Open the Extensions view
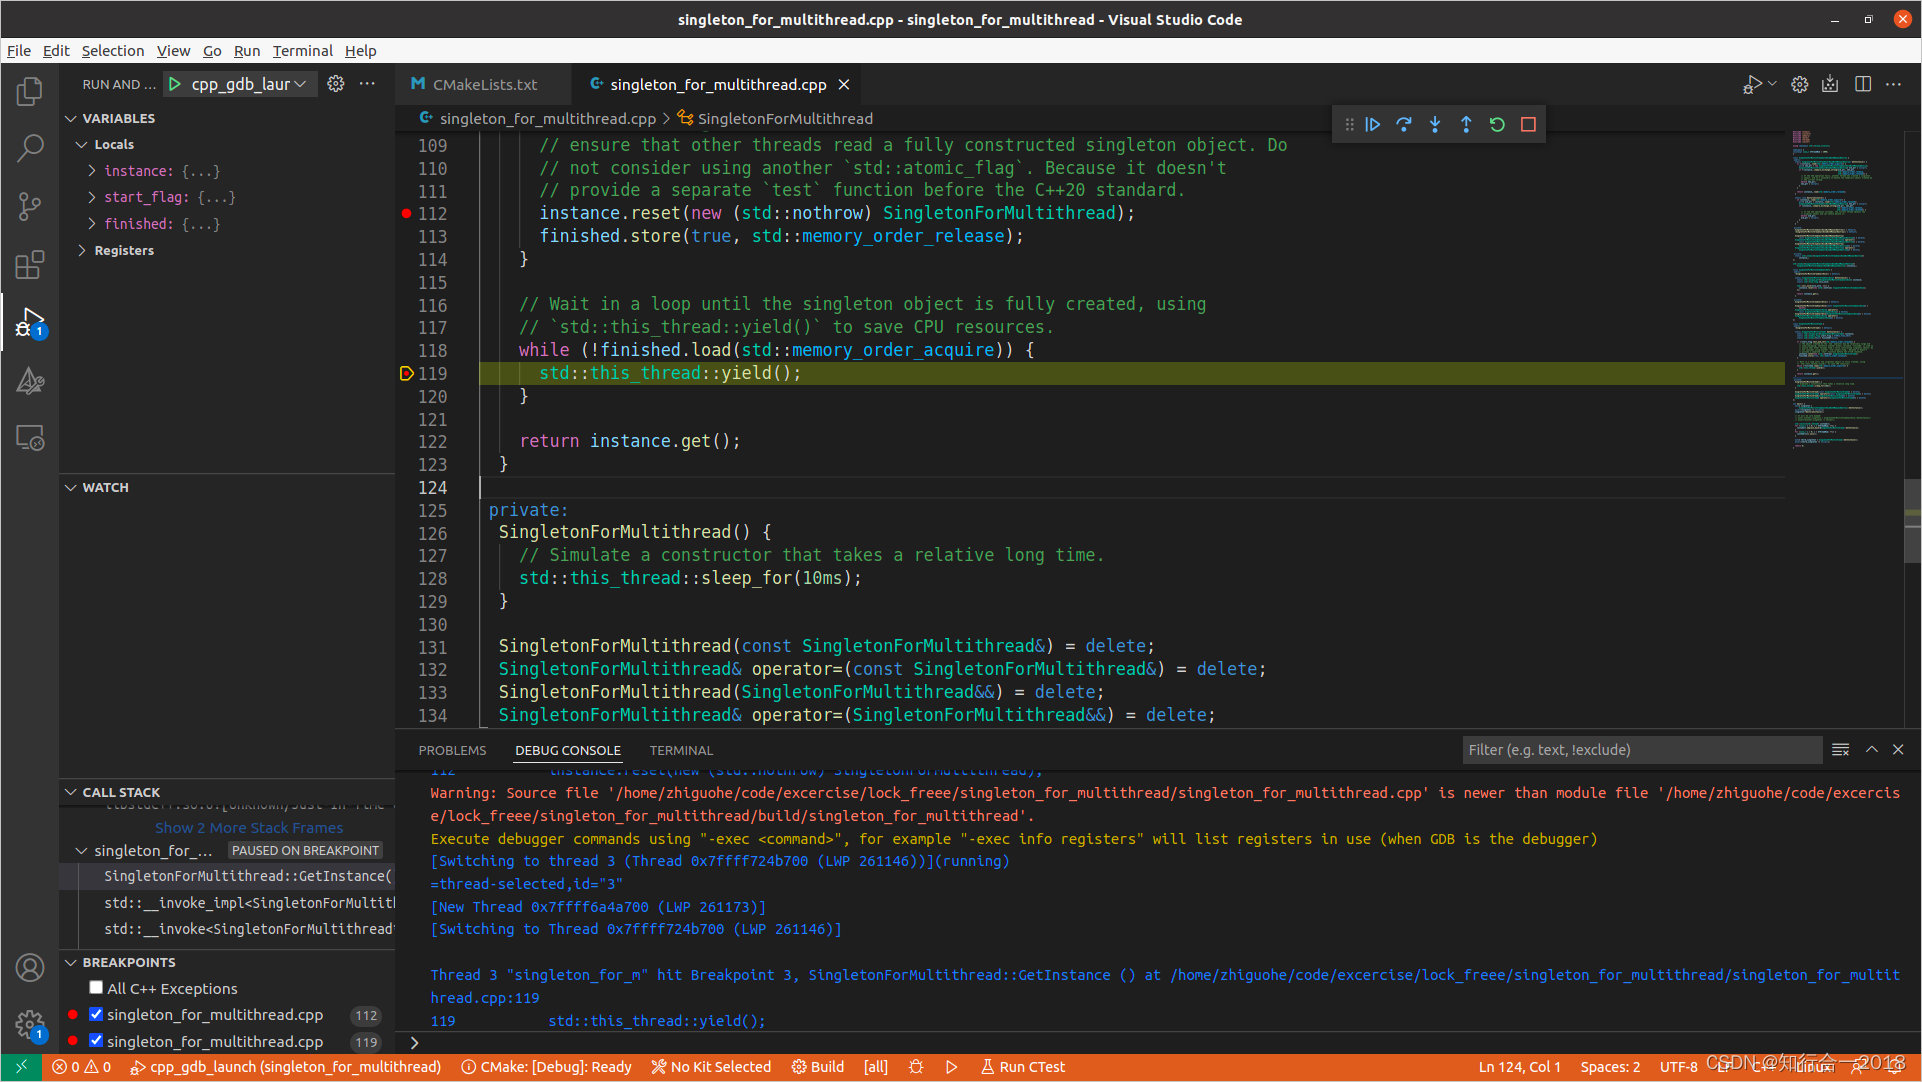The width and height of the screenshot is (1922, 1082). click(x=30, y=264)
